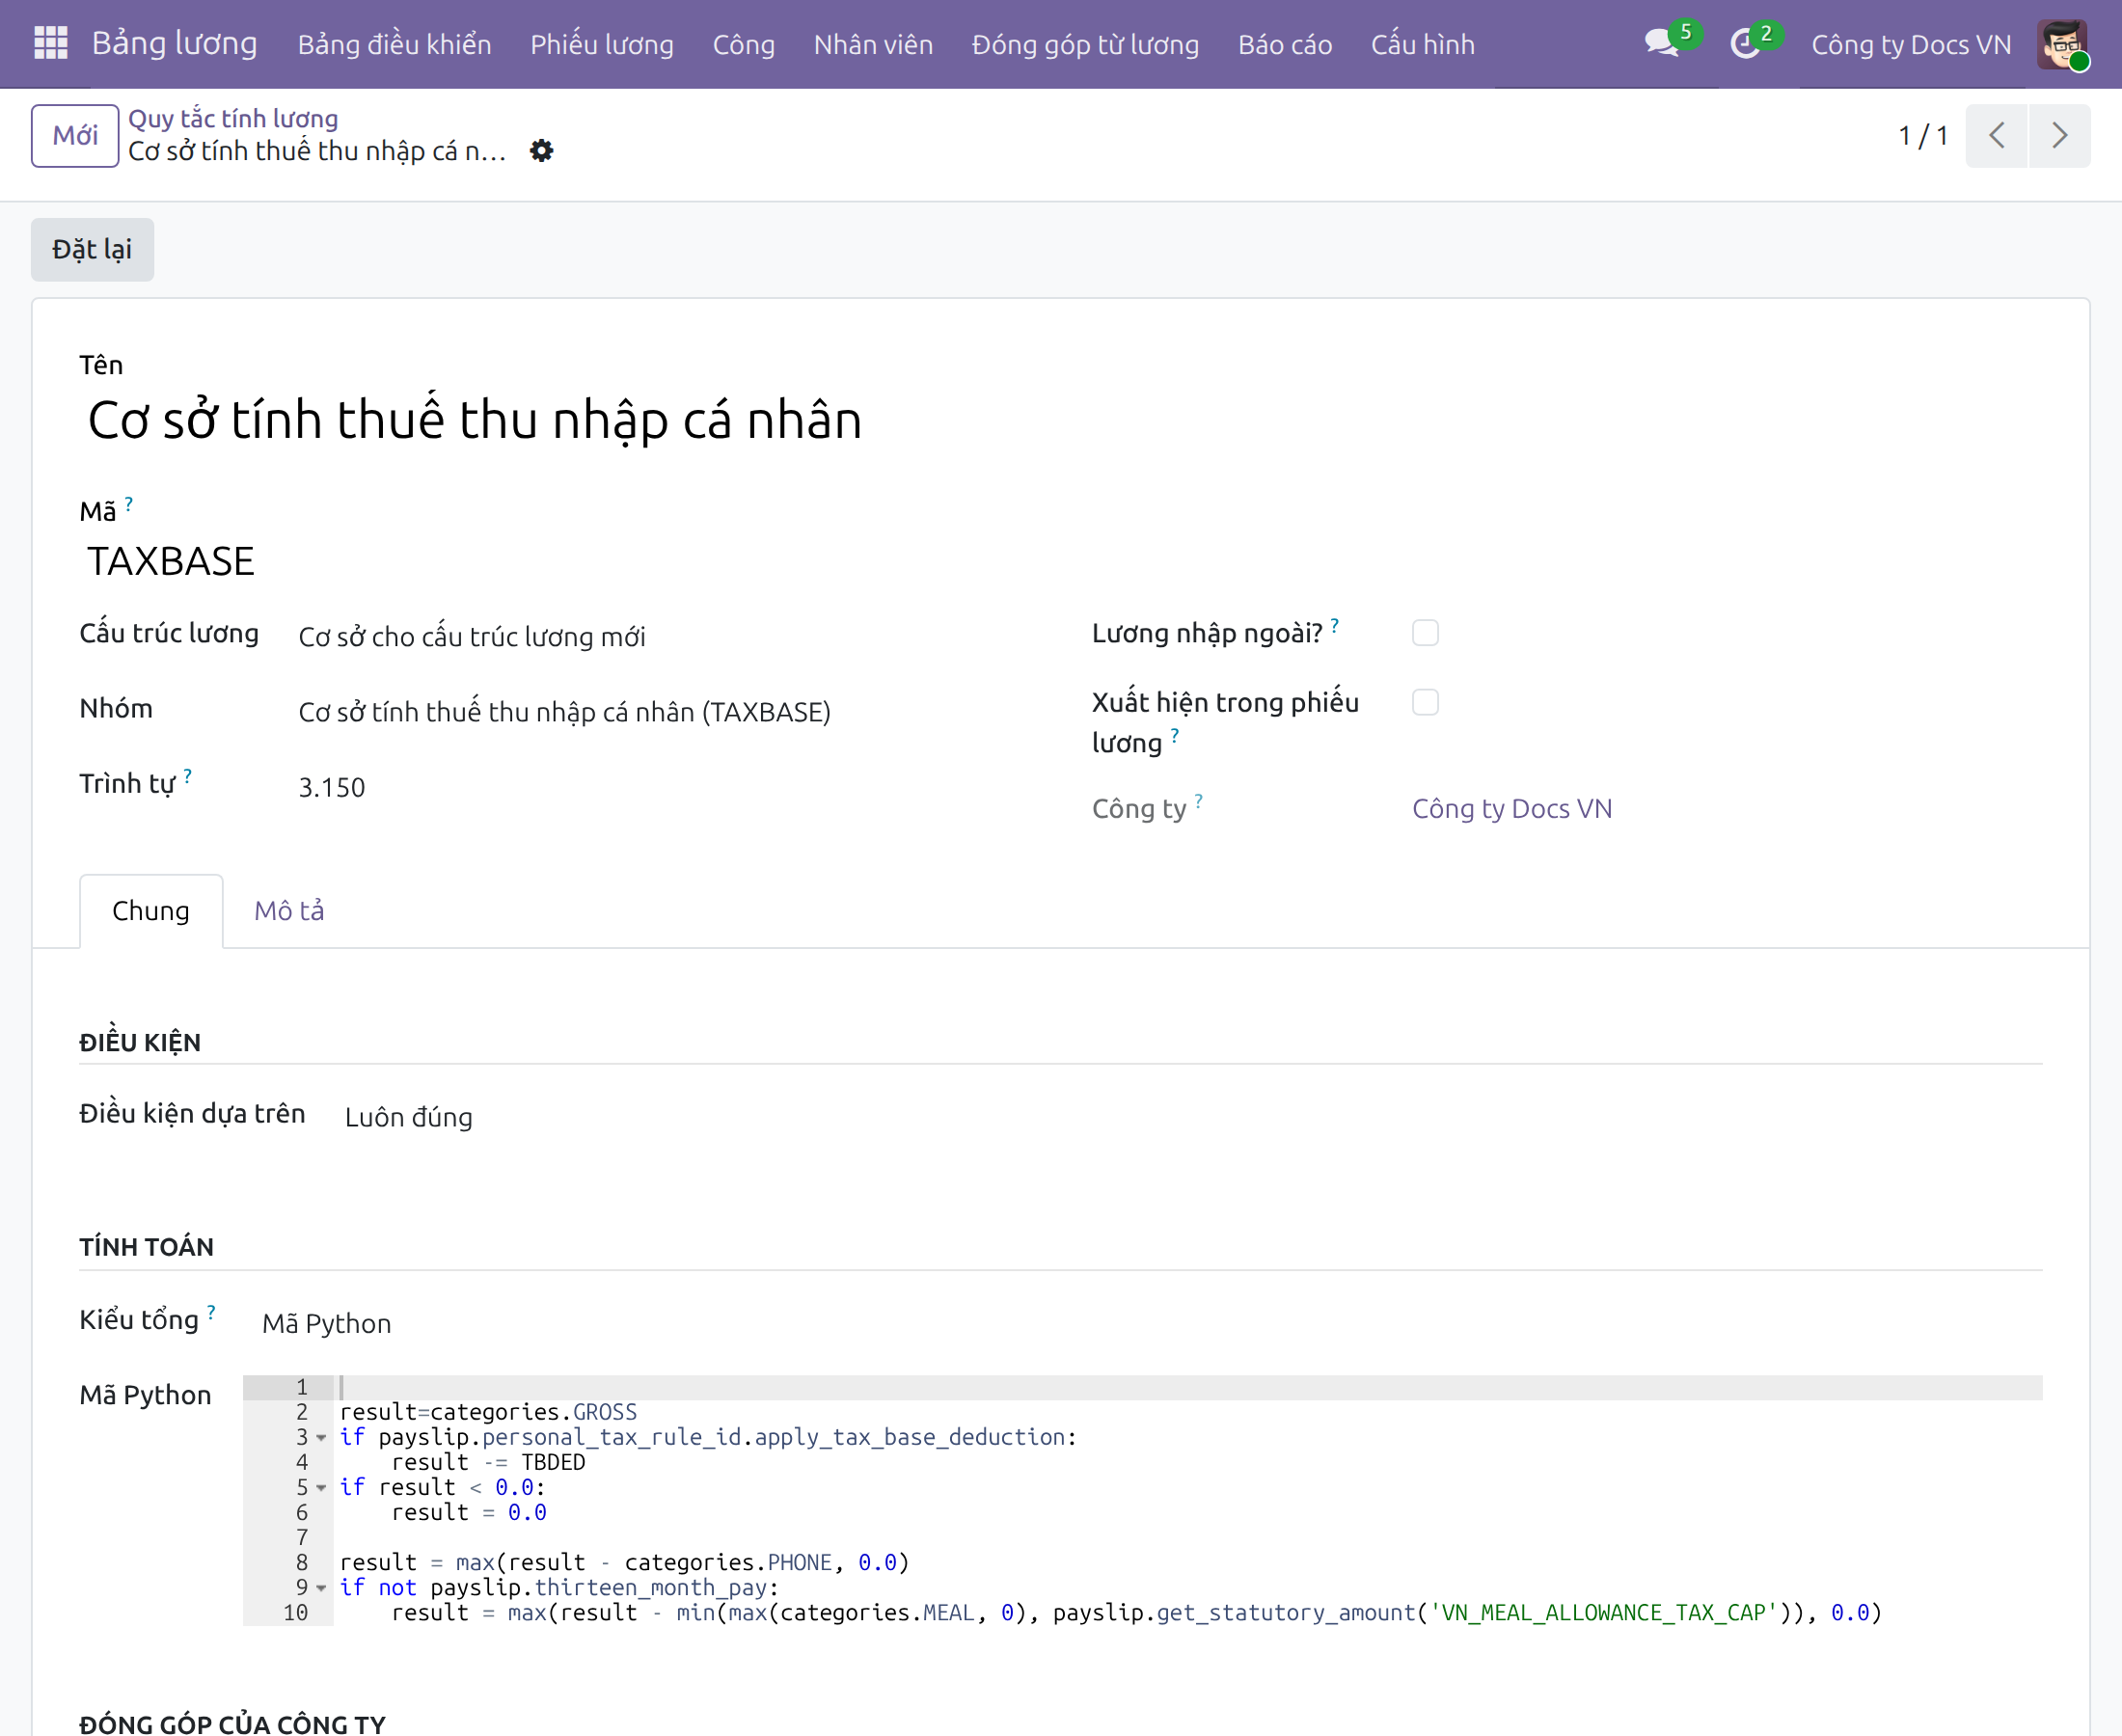2122x1736 pixels.
Task: Open help tooltip next to Mã
Action: click(129, 503)
